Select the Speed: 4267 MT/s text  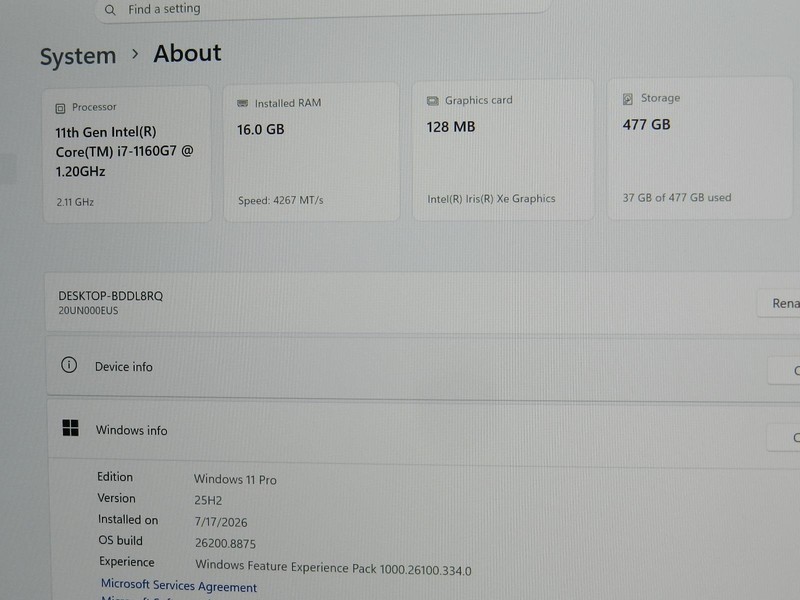coord(281,201)
